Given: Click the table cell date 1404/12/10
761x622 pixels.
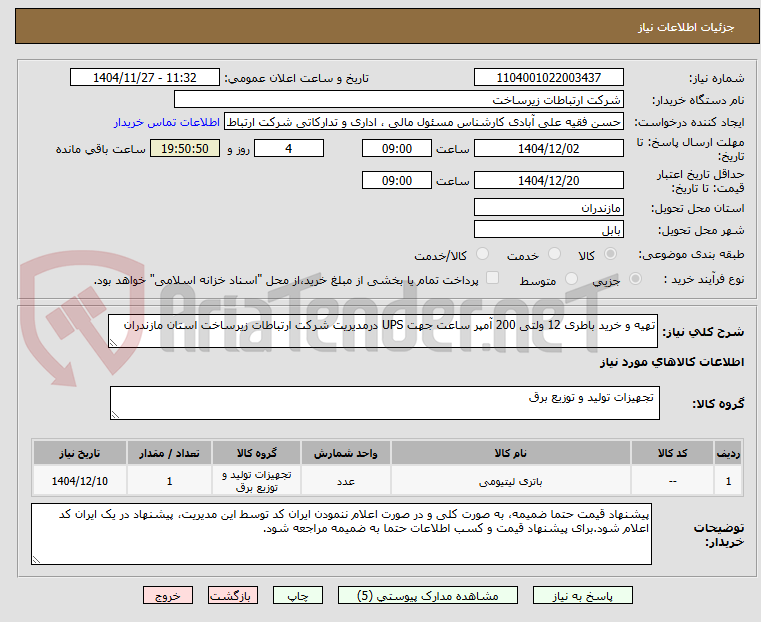Looking at the screenshot, I should point(80,481).
